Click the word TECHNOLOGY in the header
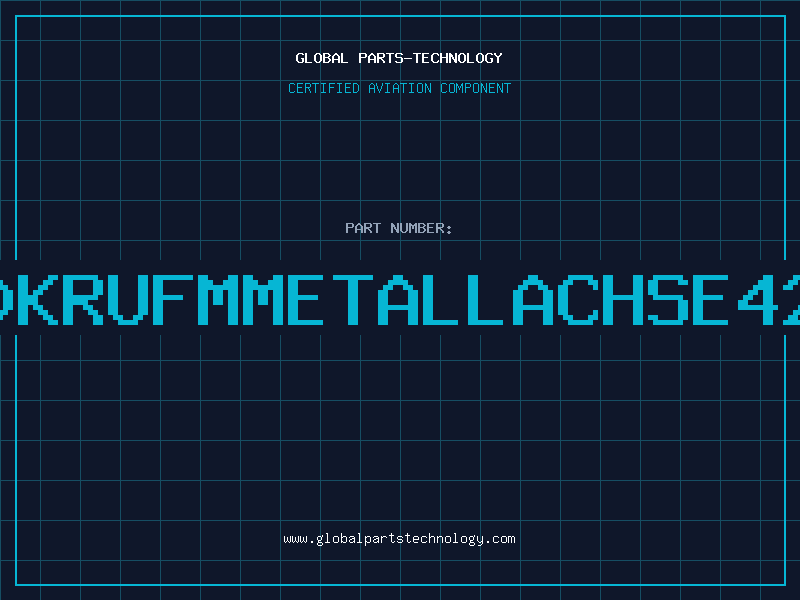 [x=458, y=58]
